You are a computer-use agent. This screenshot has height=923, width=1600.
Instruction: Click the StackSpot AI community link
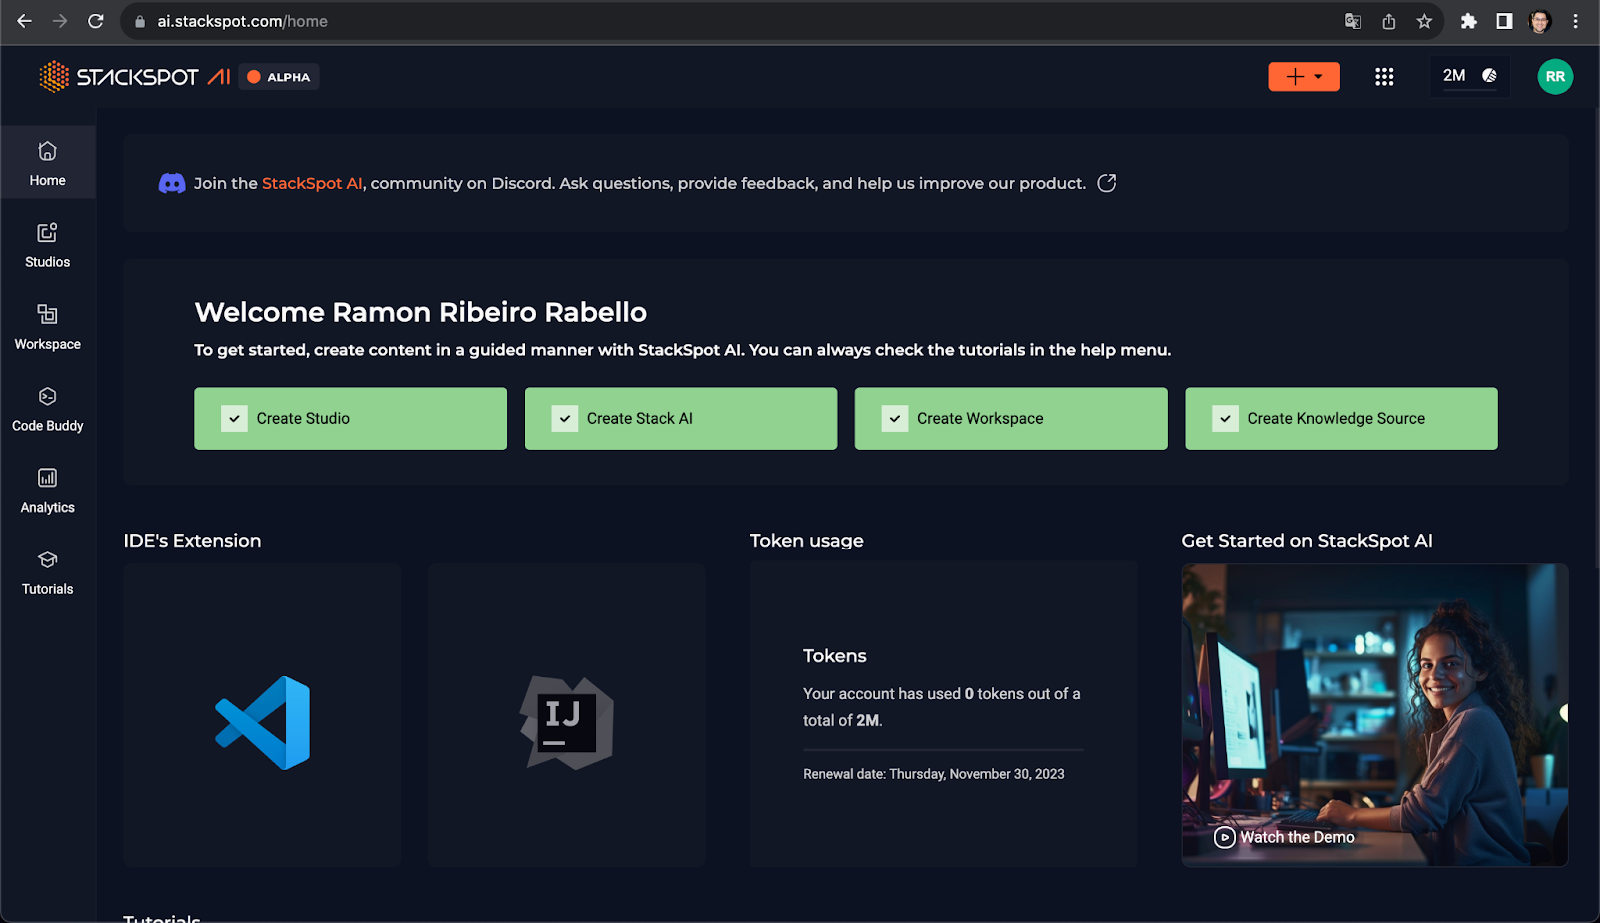pos(312,183)
